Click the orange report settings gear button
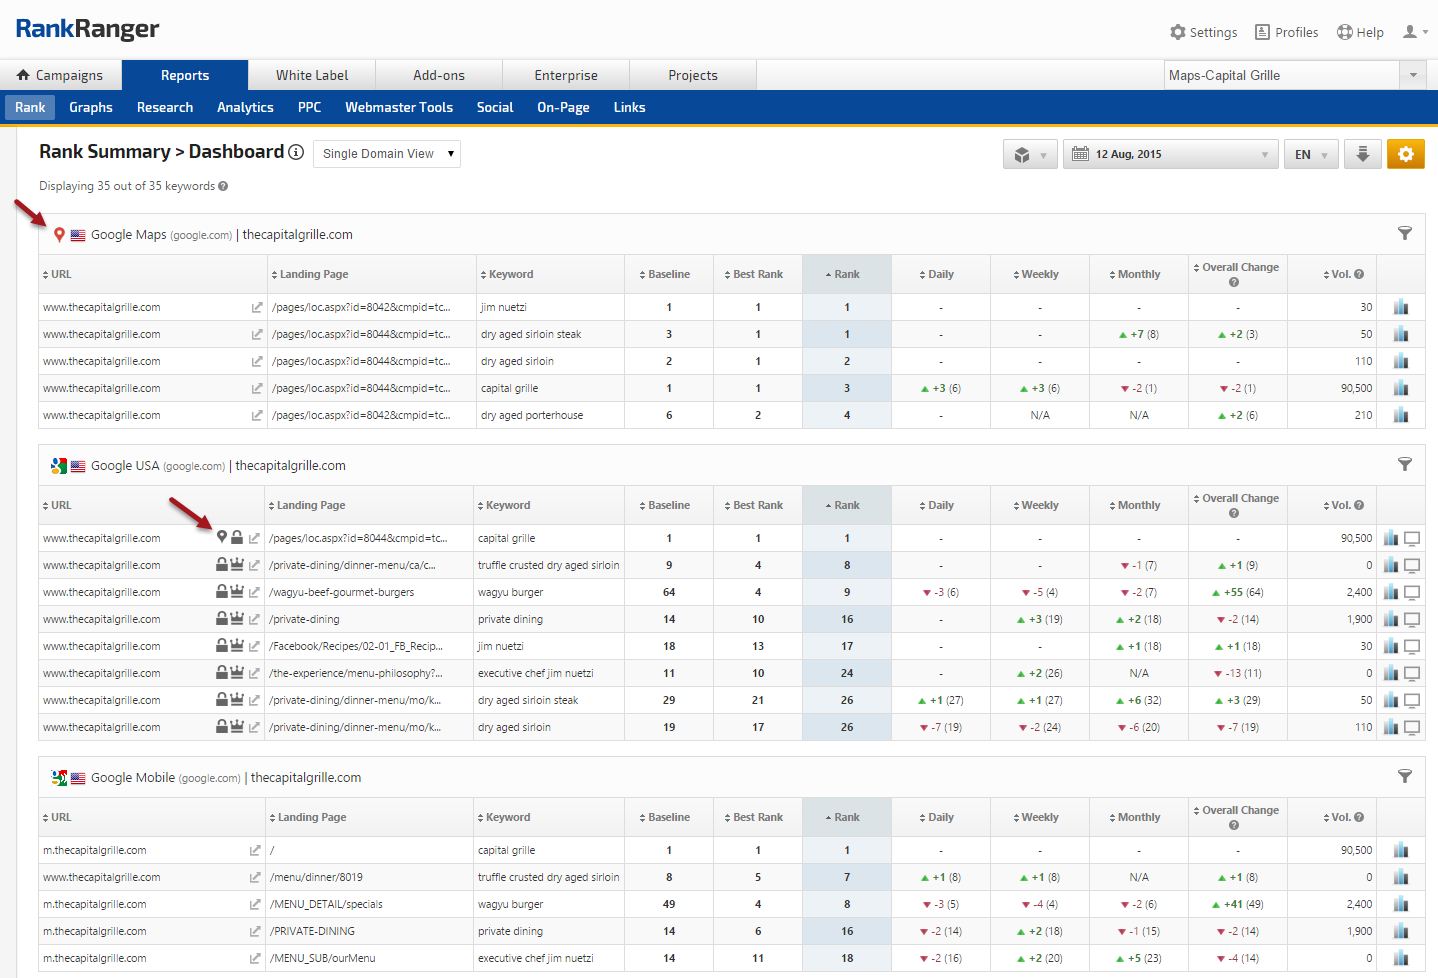Image resolution: width=1438 pixels, height=978 pixels. point(1405,154)
